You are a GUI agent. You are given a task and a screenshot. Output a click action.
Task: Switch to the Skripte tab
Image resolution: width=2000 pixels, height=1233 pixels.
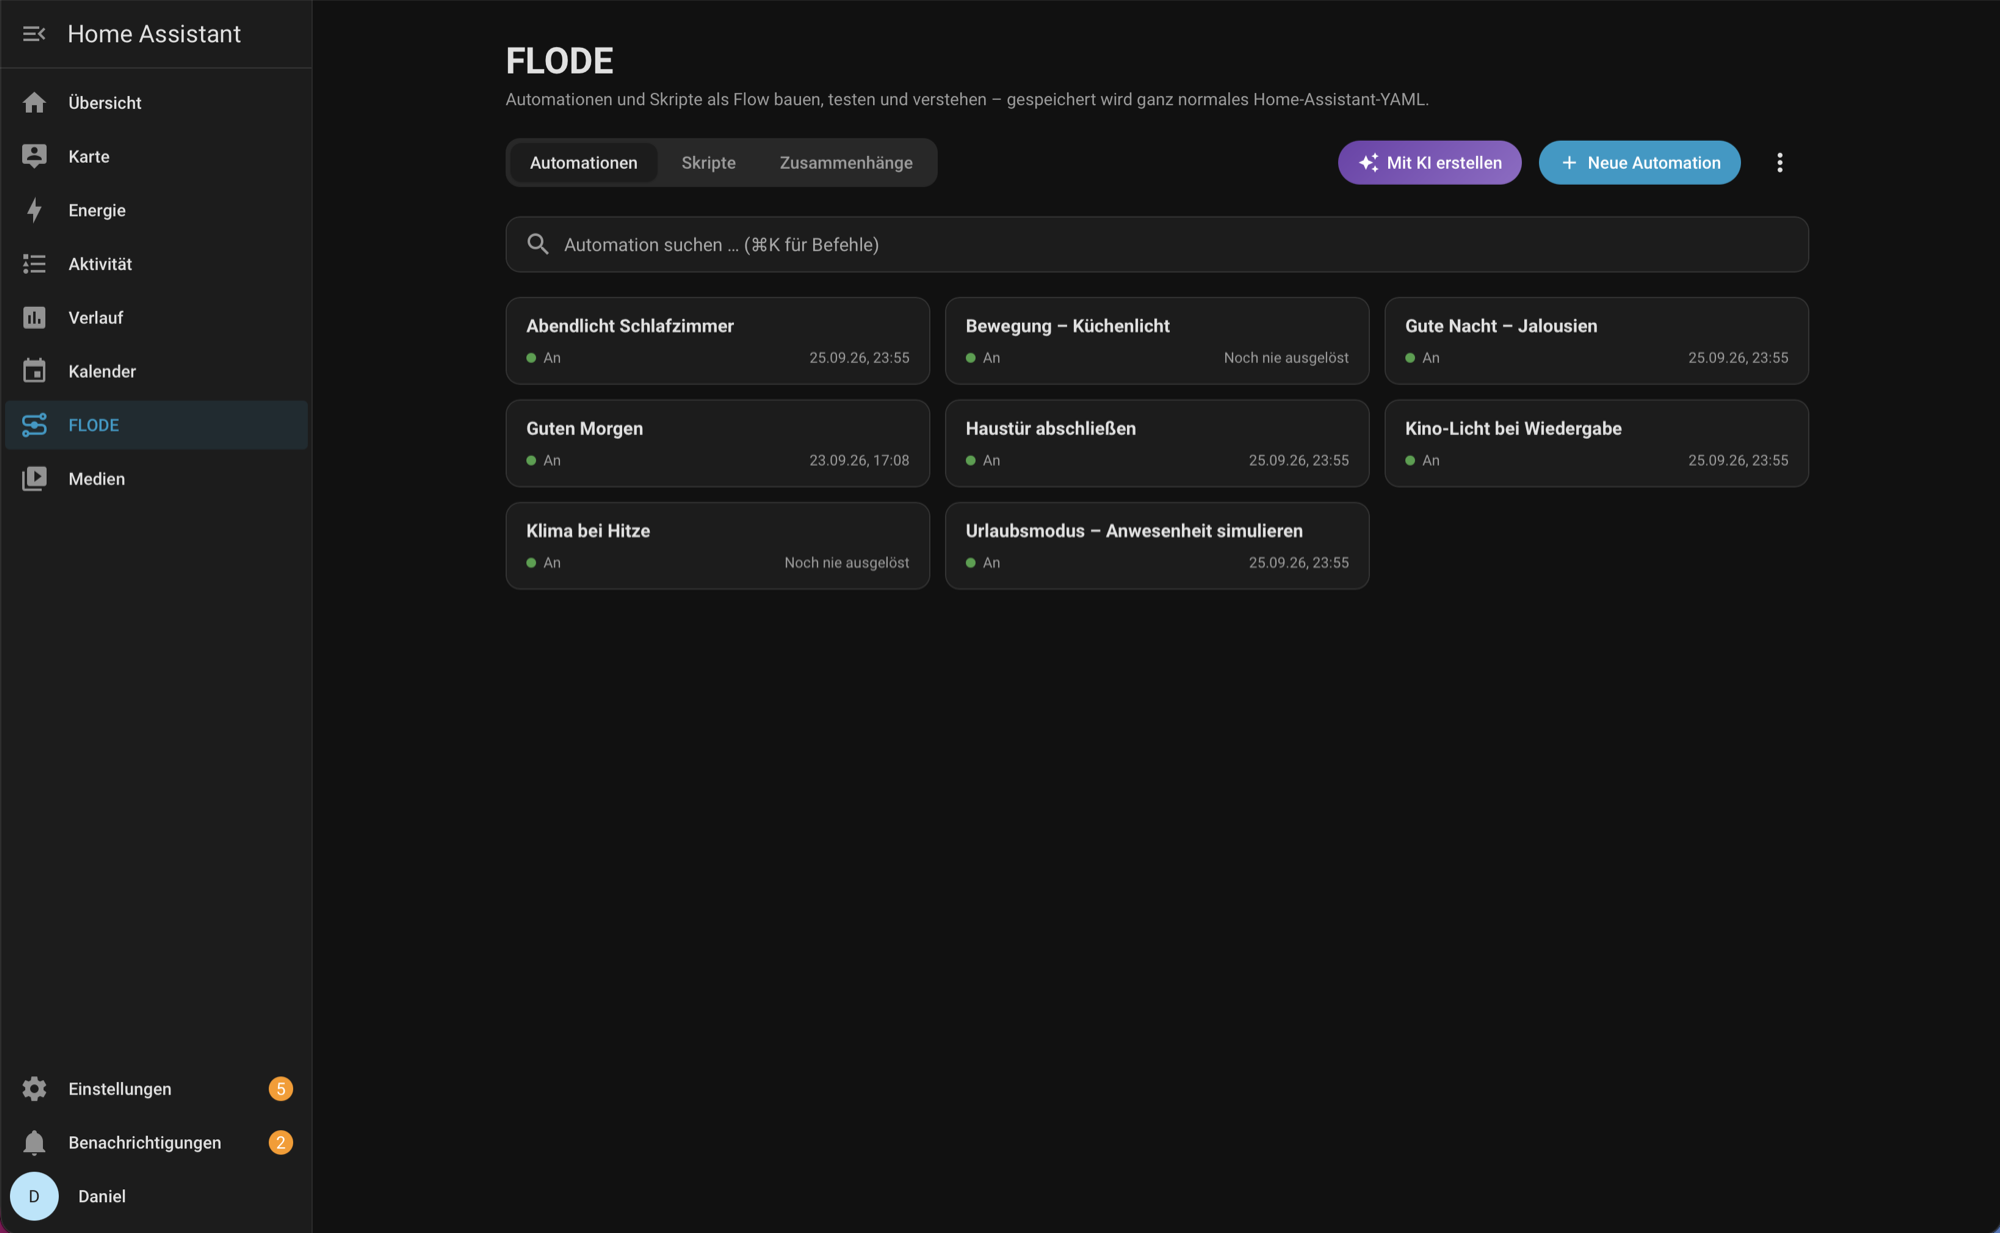pos(709,163)
